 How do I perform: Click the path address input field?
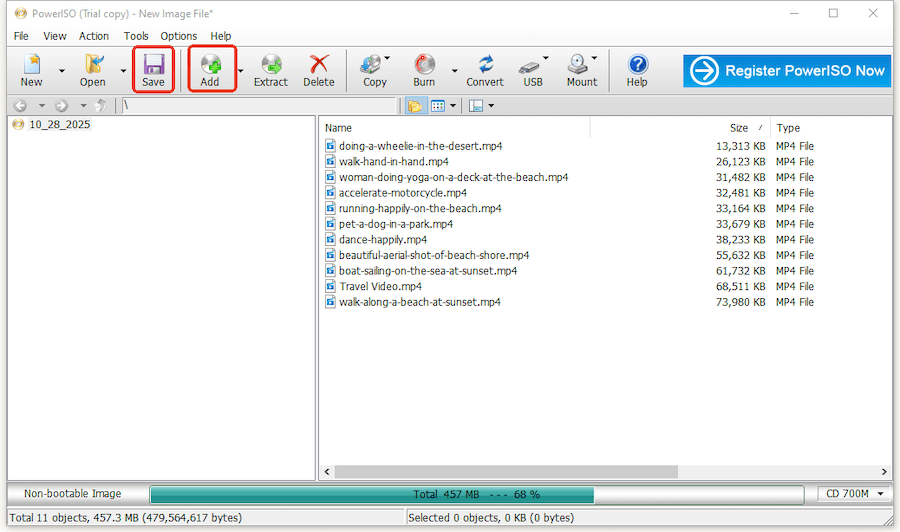coord(259,106)
